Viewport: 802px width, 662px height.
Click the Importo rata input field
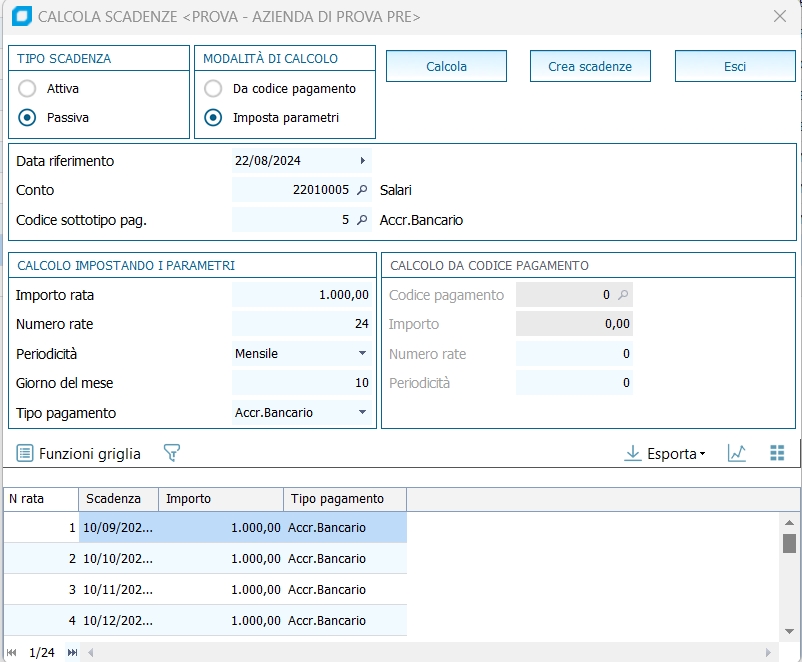[301, 295]
